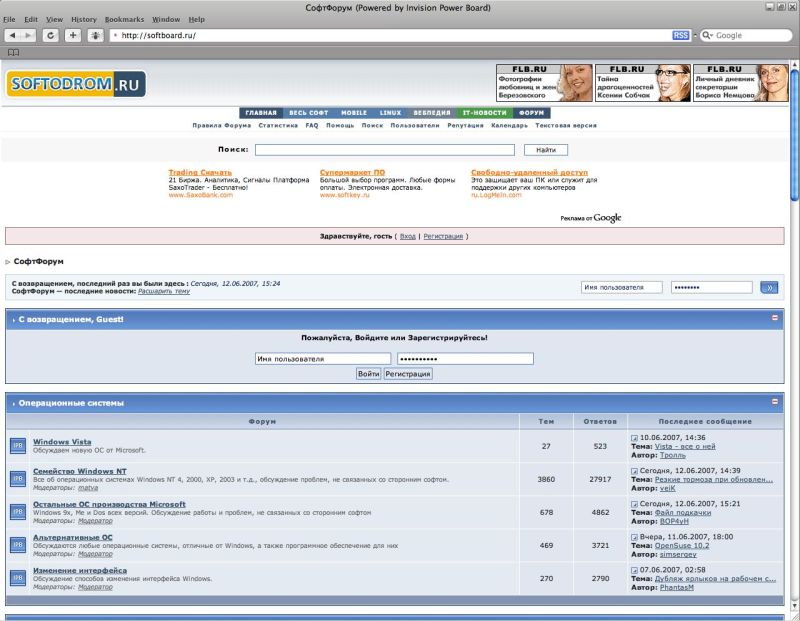Go back using the browser Back arrow
This screenshot has height=621, width=800.
[13, 35]
